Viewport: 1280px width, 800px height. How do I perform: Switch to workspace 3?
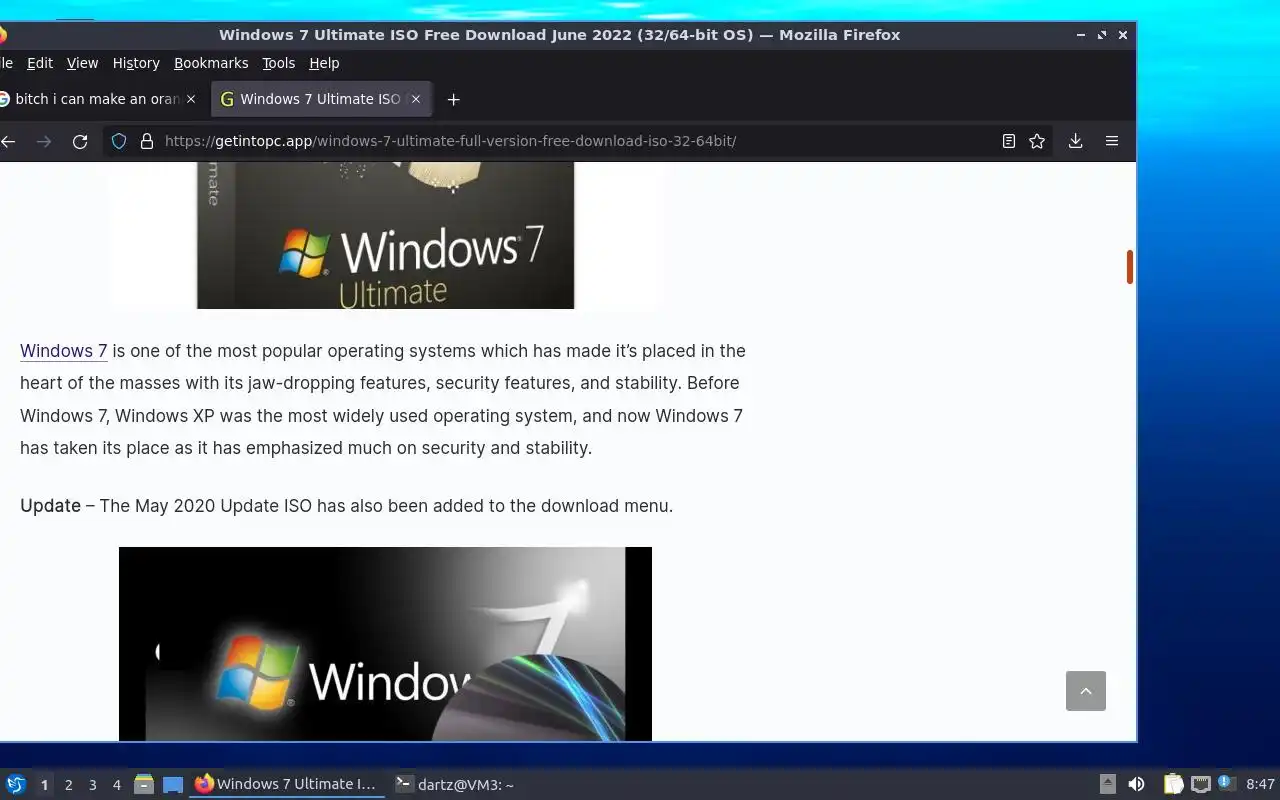click(x=92, y=785)
